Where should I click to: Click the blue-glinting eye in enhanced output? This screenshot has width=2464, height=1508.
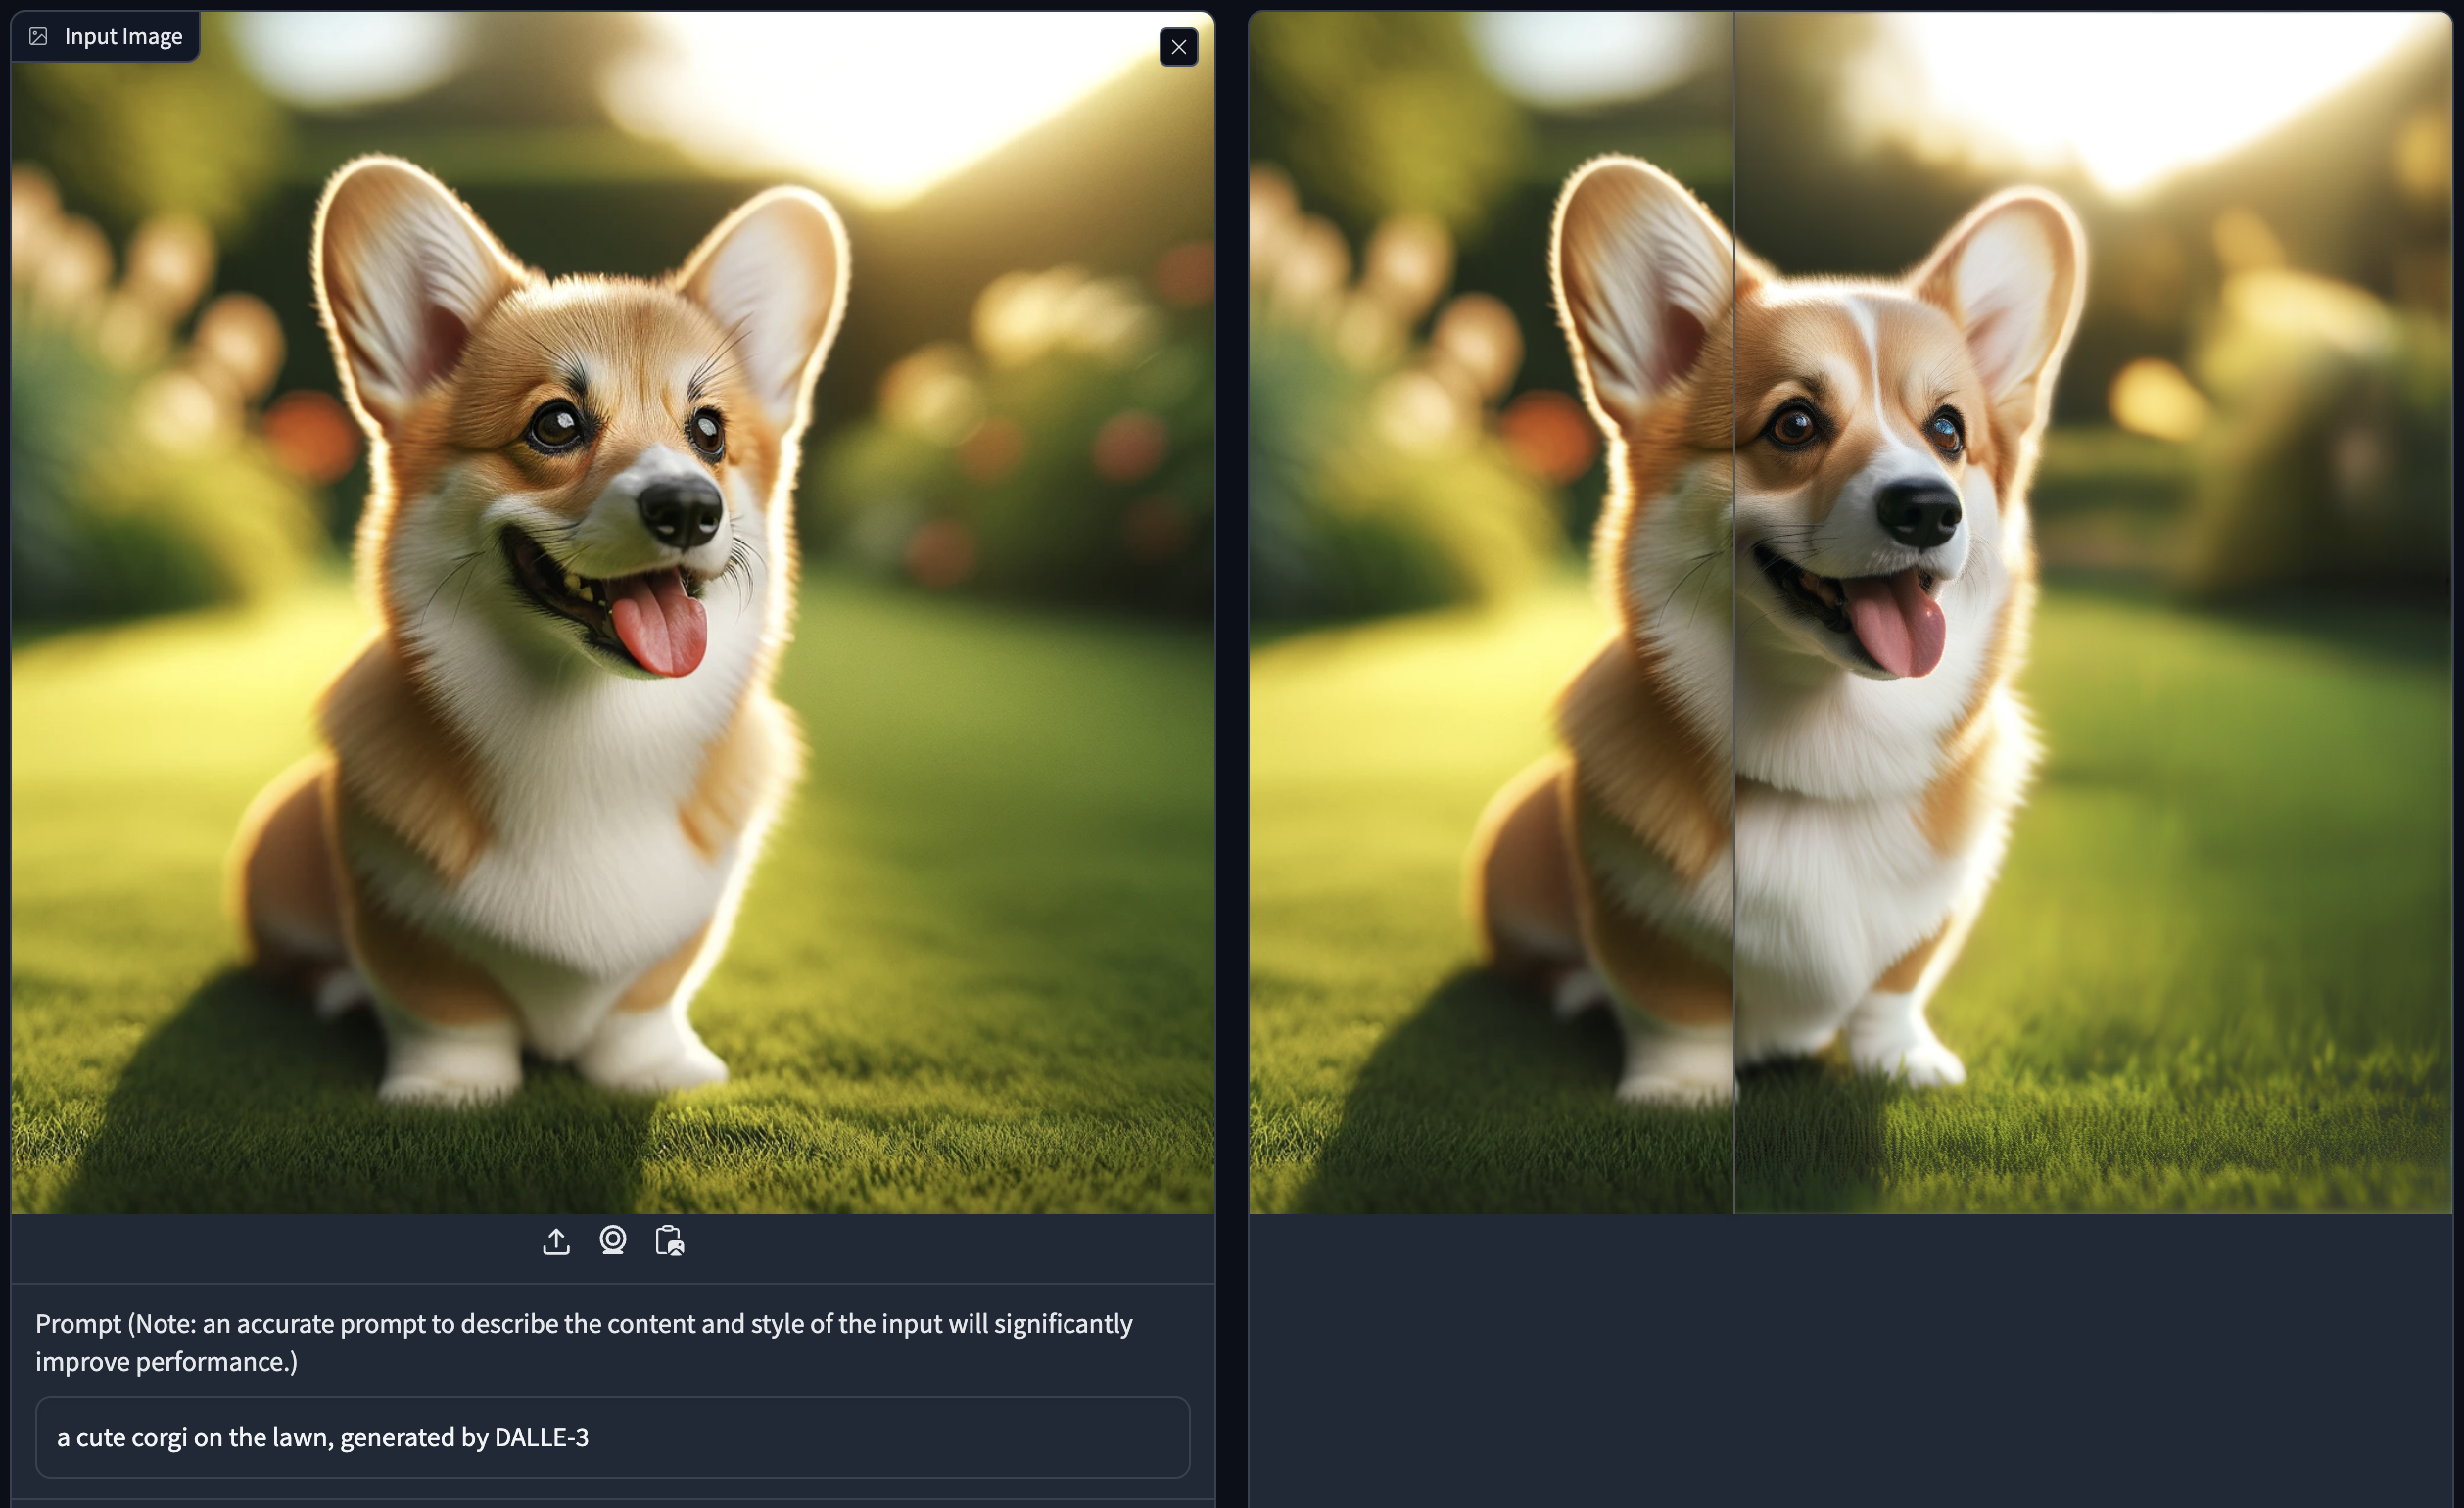pyautogui.click(x=1945, y=432)
